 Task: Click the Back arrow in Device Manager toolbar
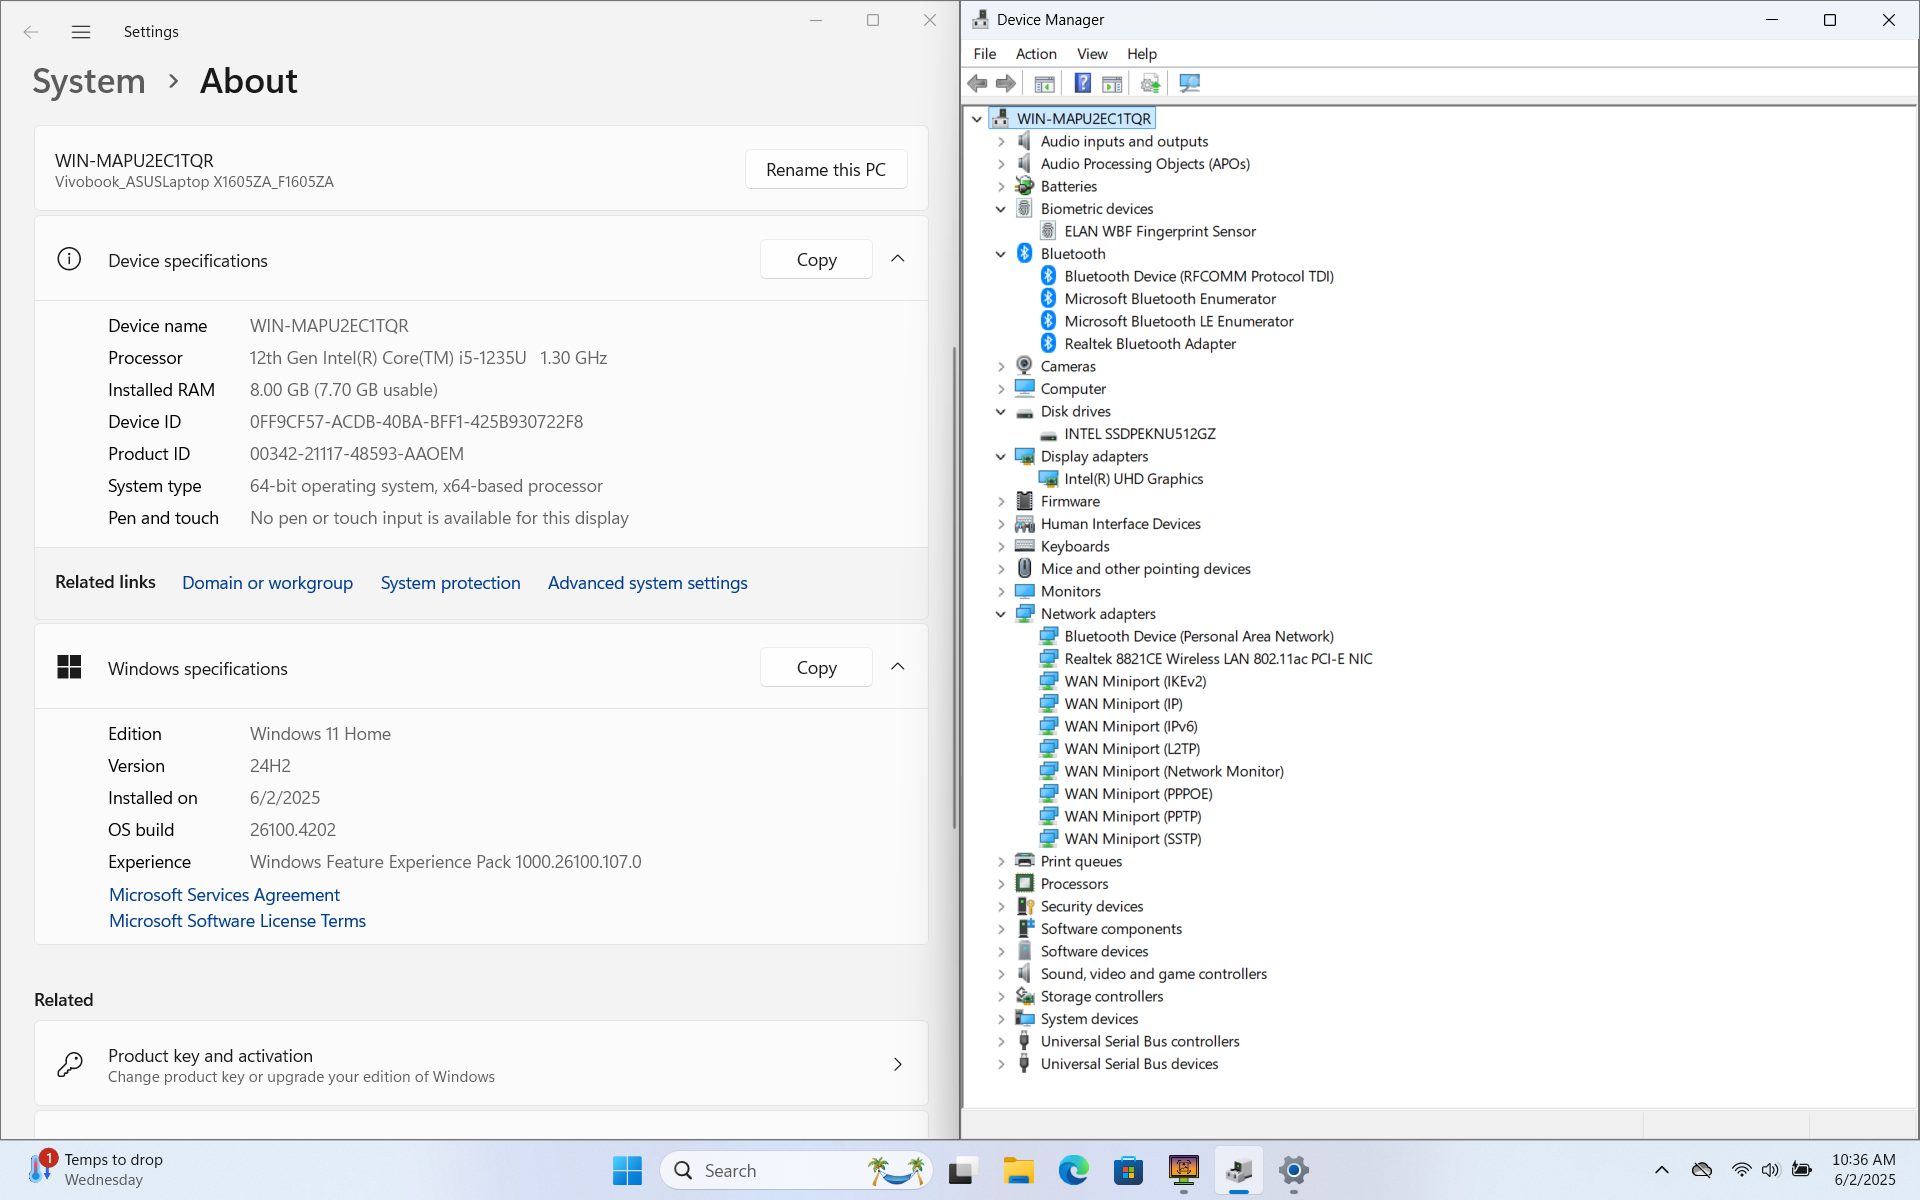(977, 84)
